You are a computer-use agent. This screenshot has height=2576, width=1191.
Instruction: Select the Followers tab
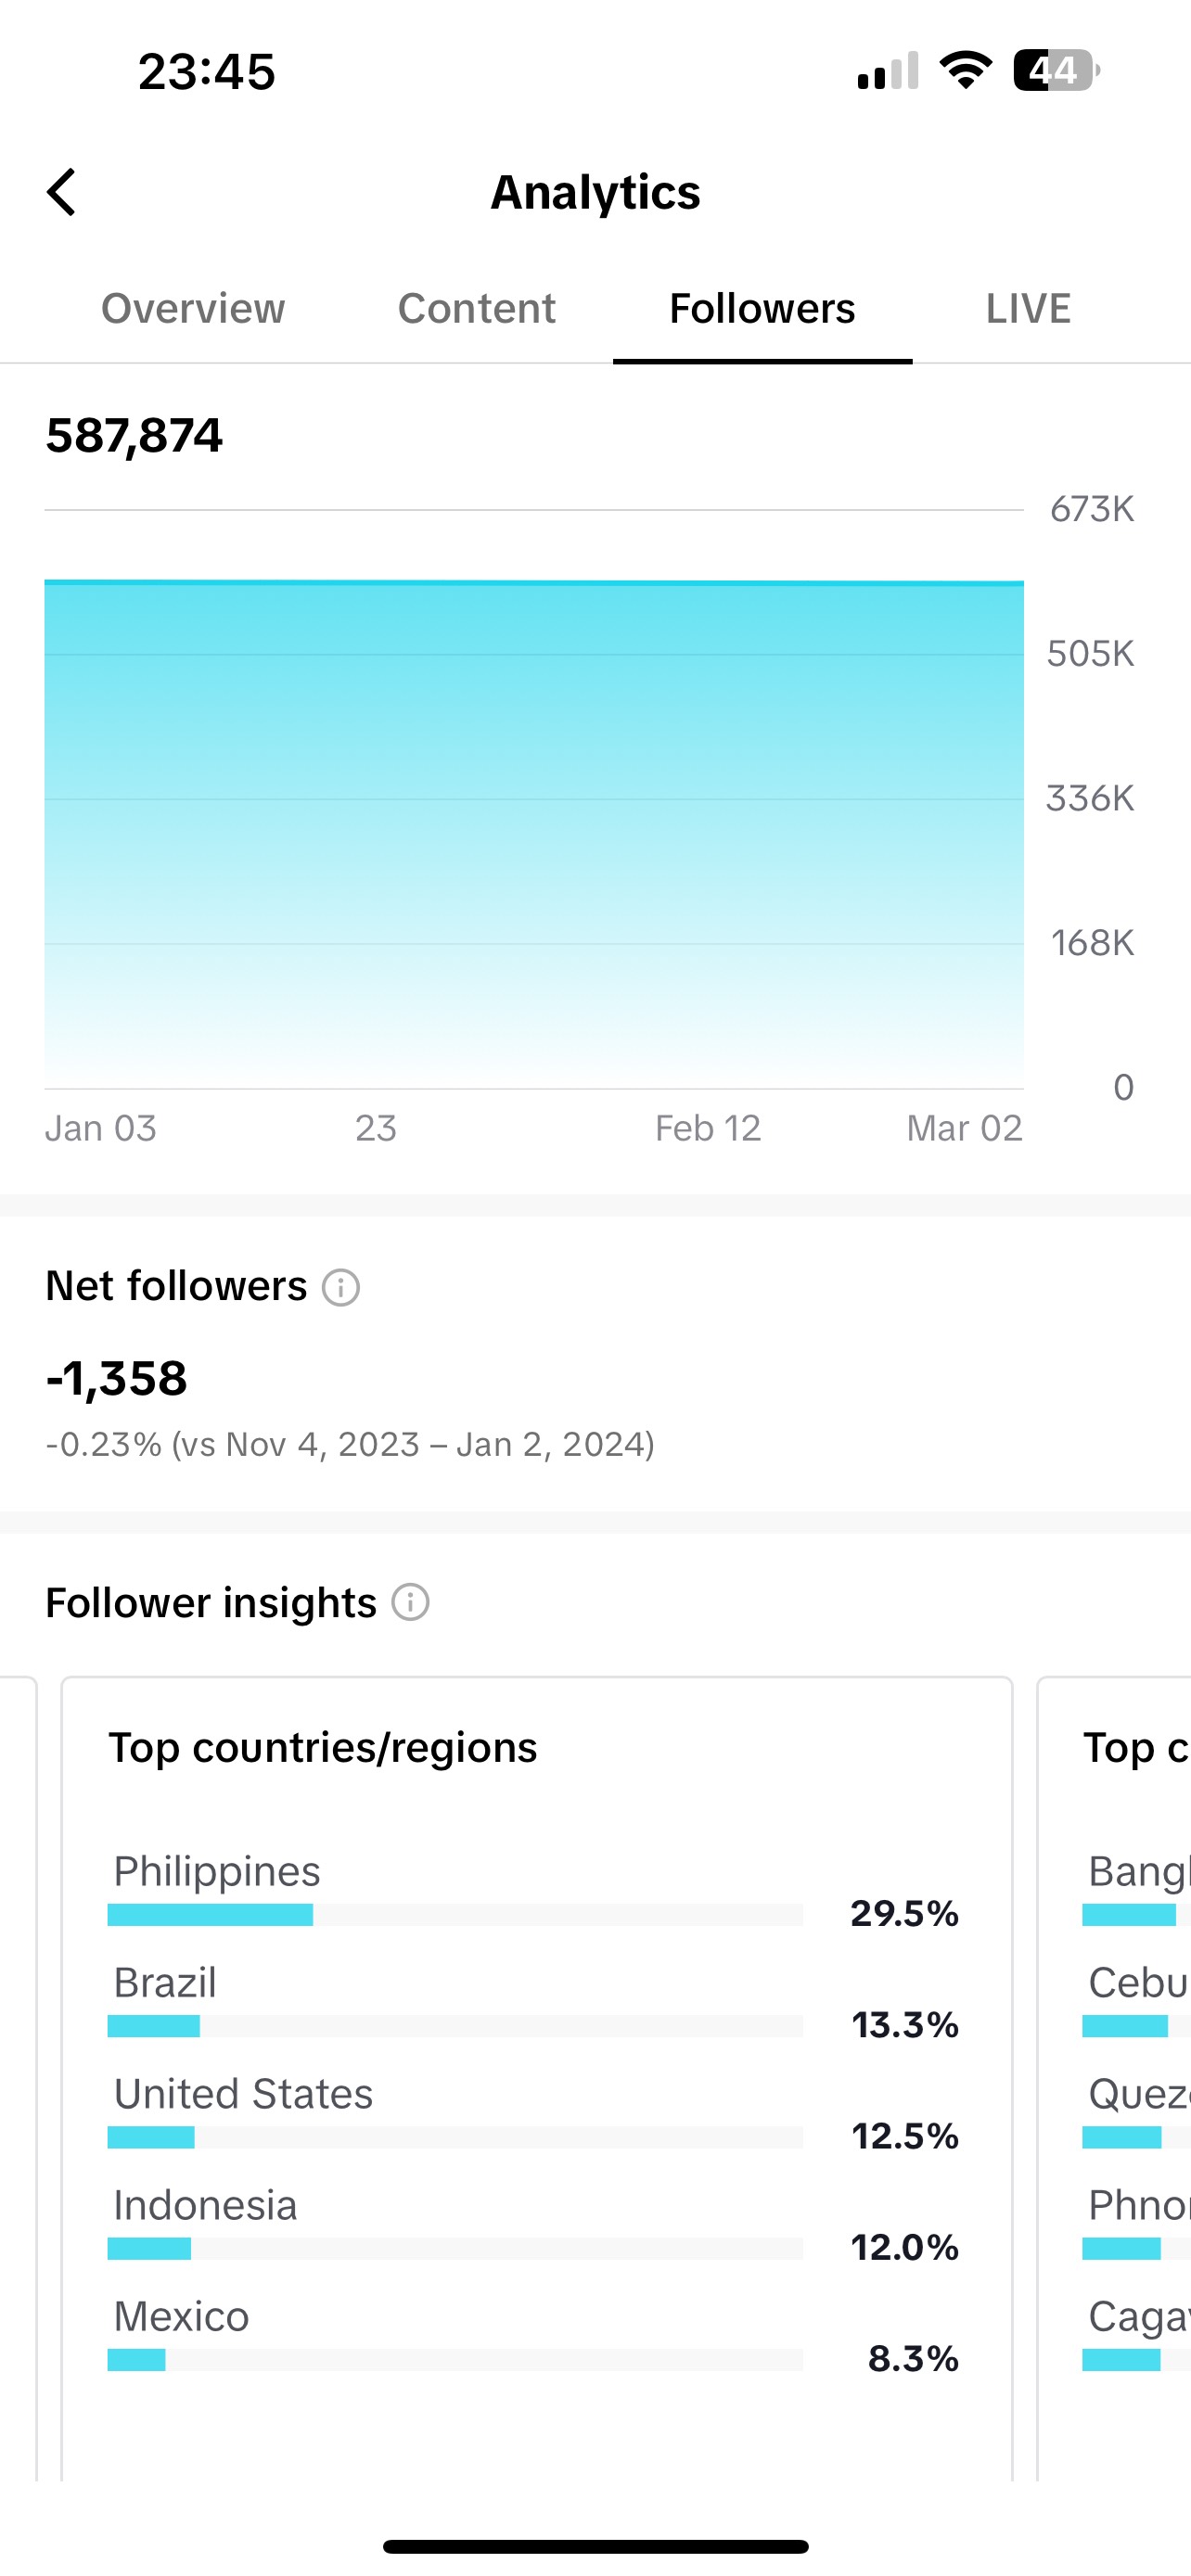[x=762, y=308]
